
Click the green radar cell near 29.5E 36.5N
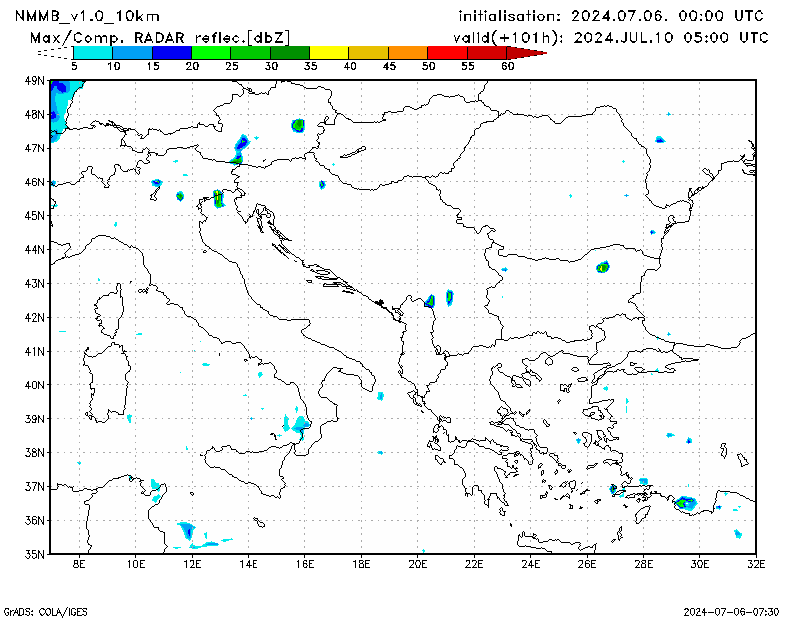(x=686, y=503)
